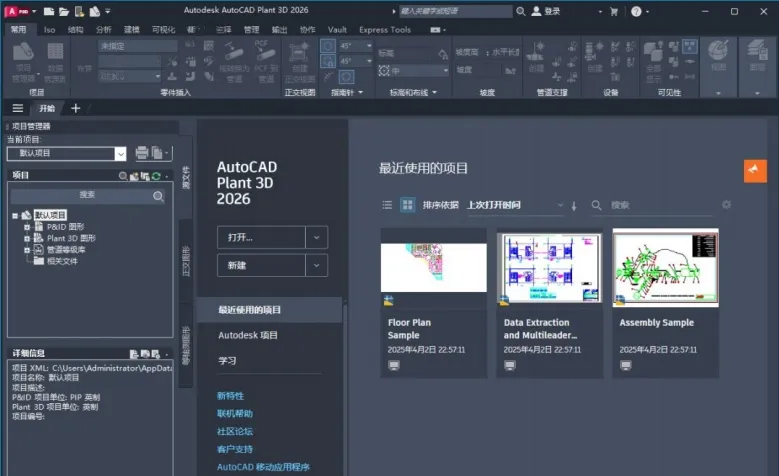This screenshot has width=779, height=476.
Task: Open the Iso ribbon tab
Action: tap(49, 30)
